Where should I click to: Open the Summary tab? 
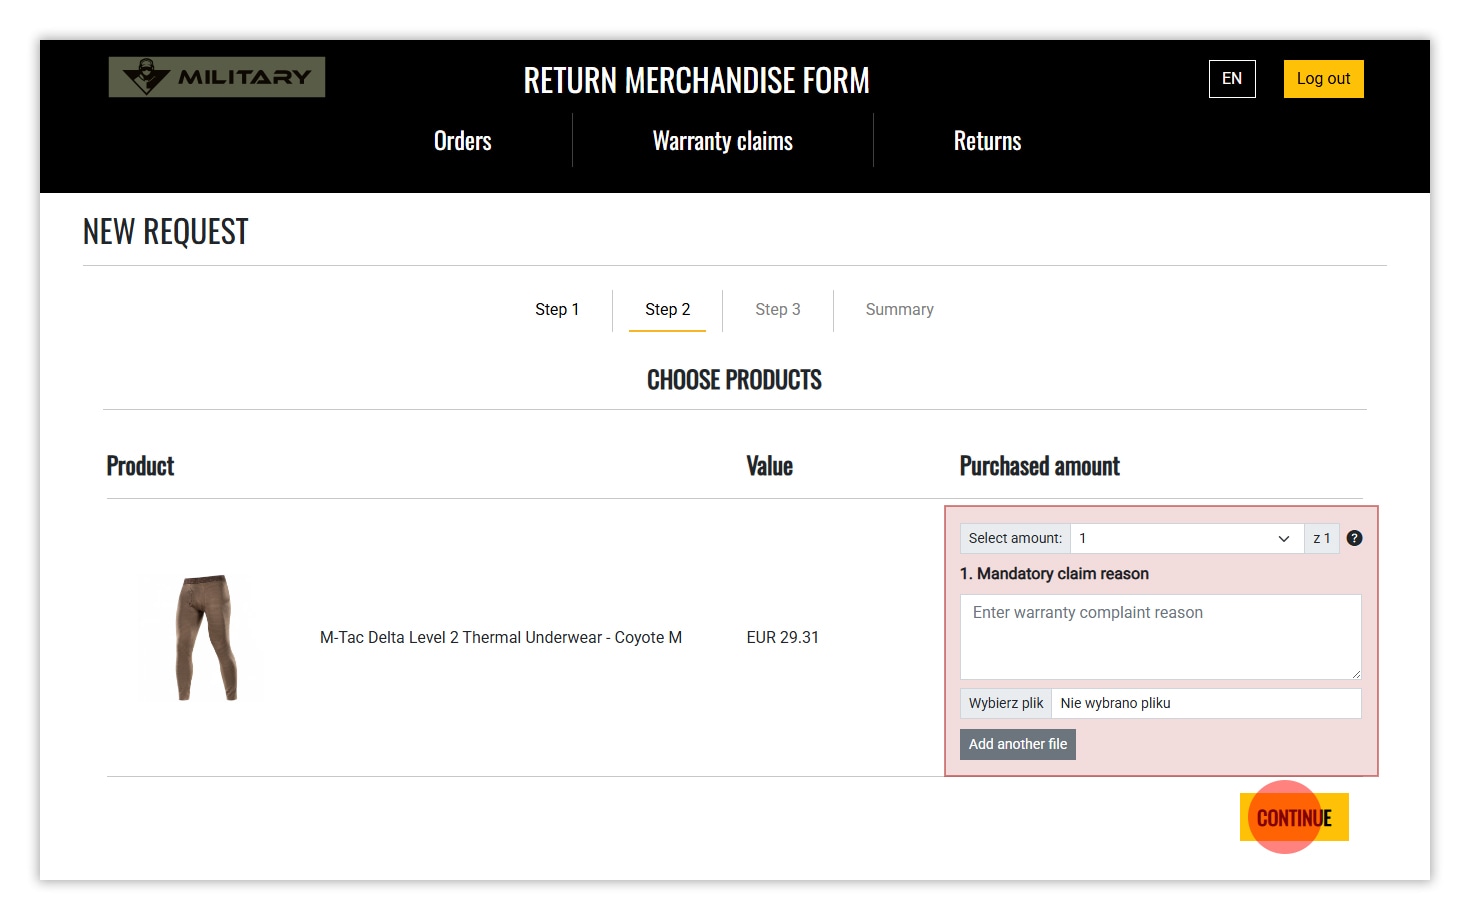tap(899, 310)
